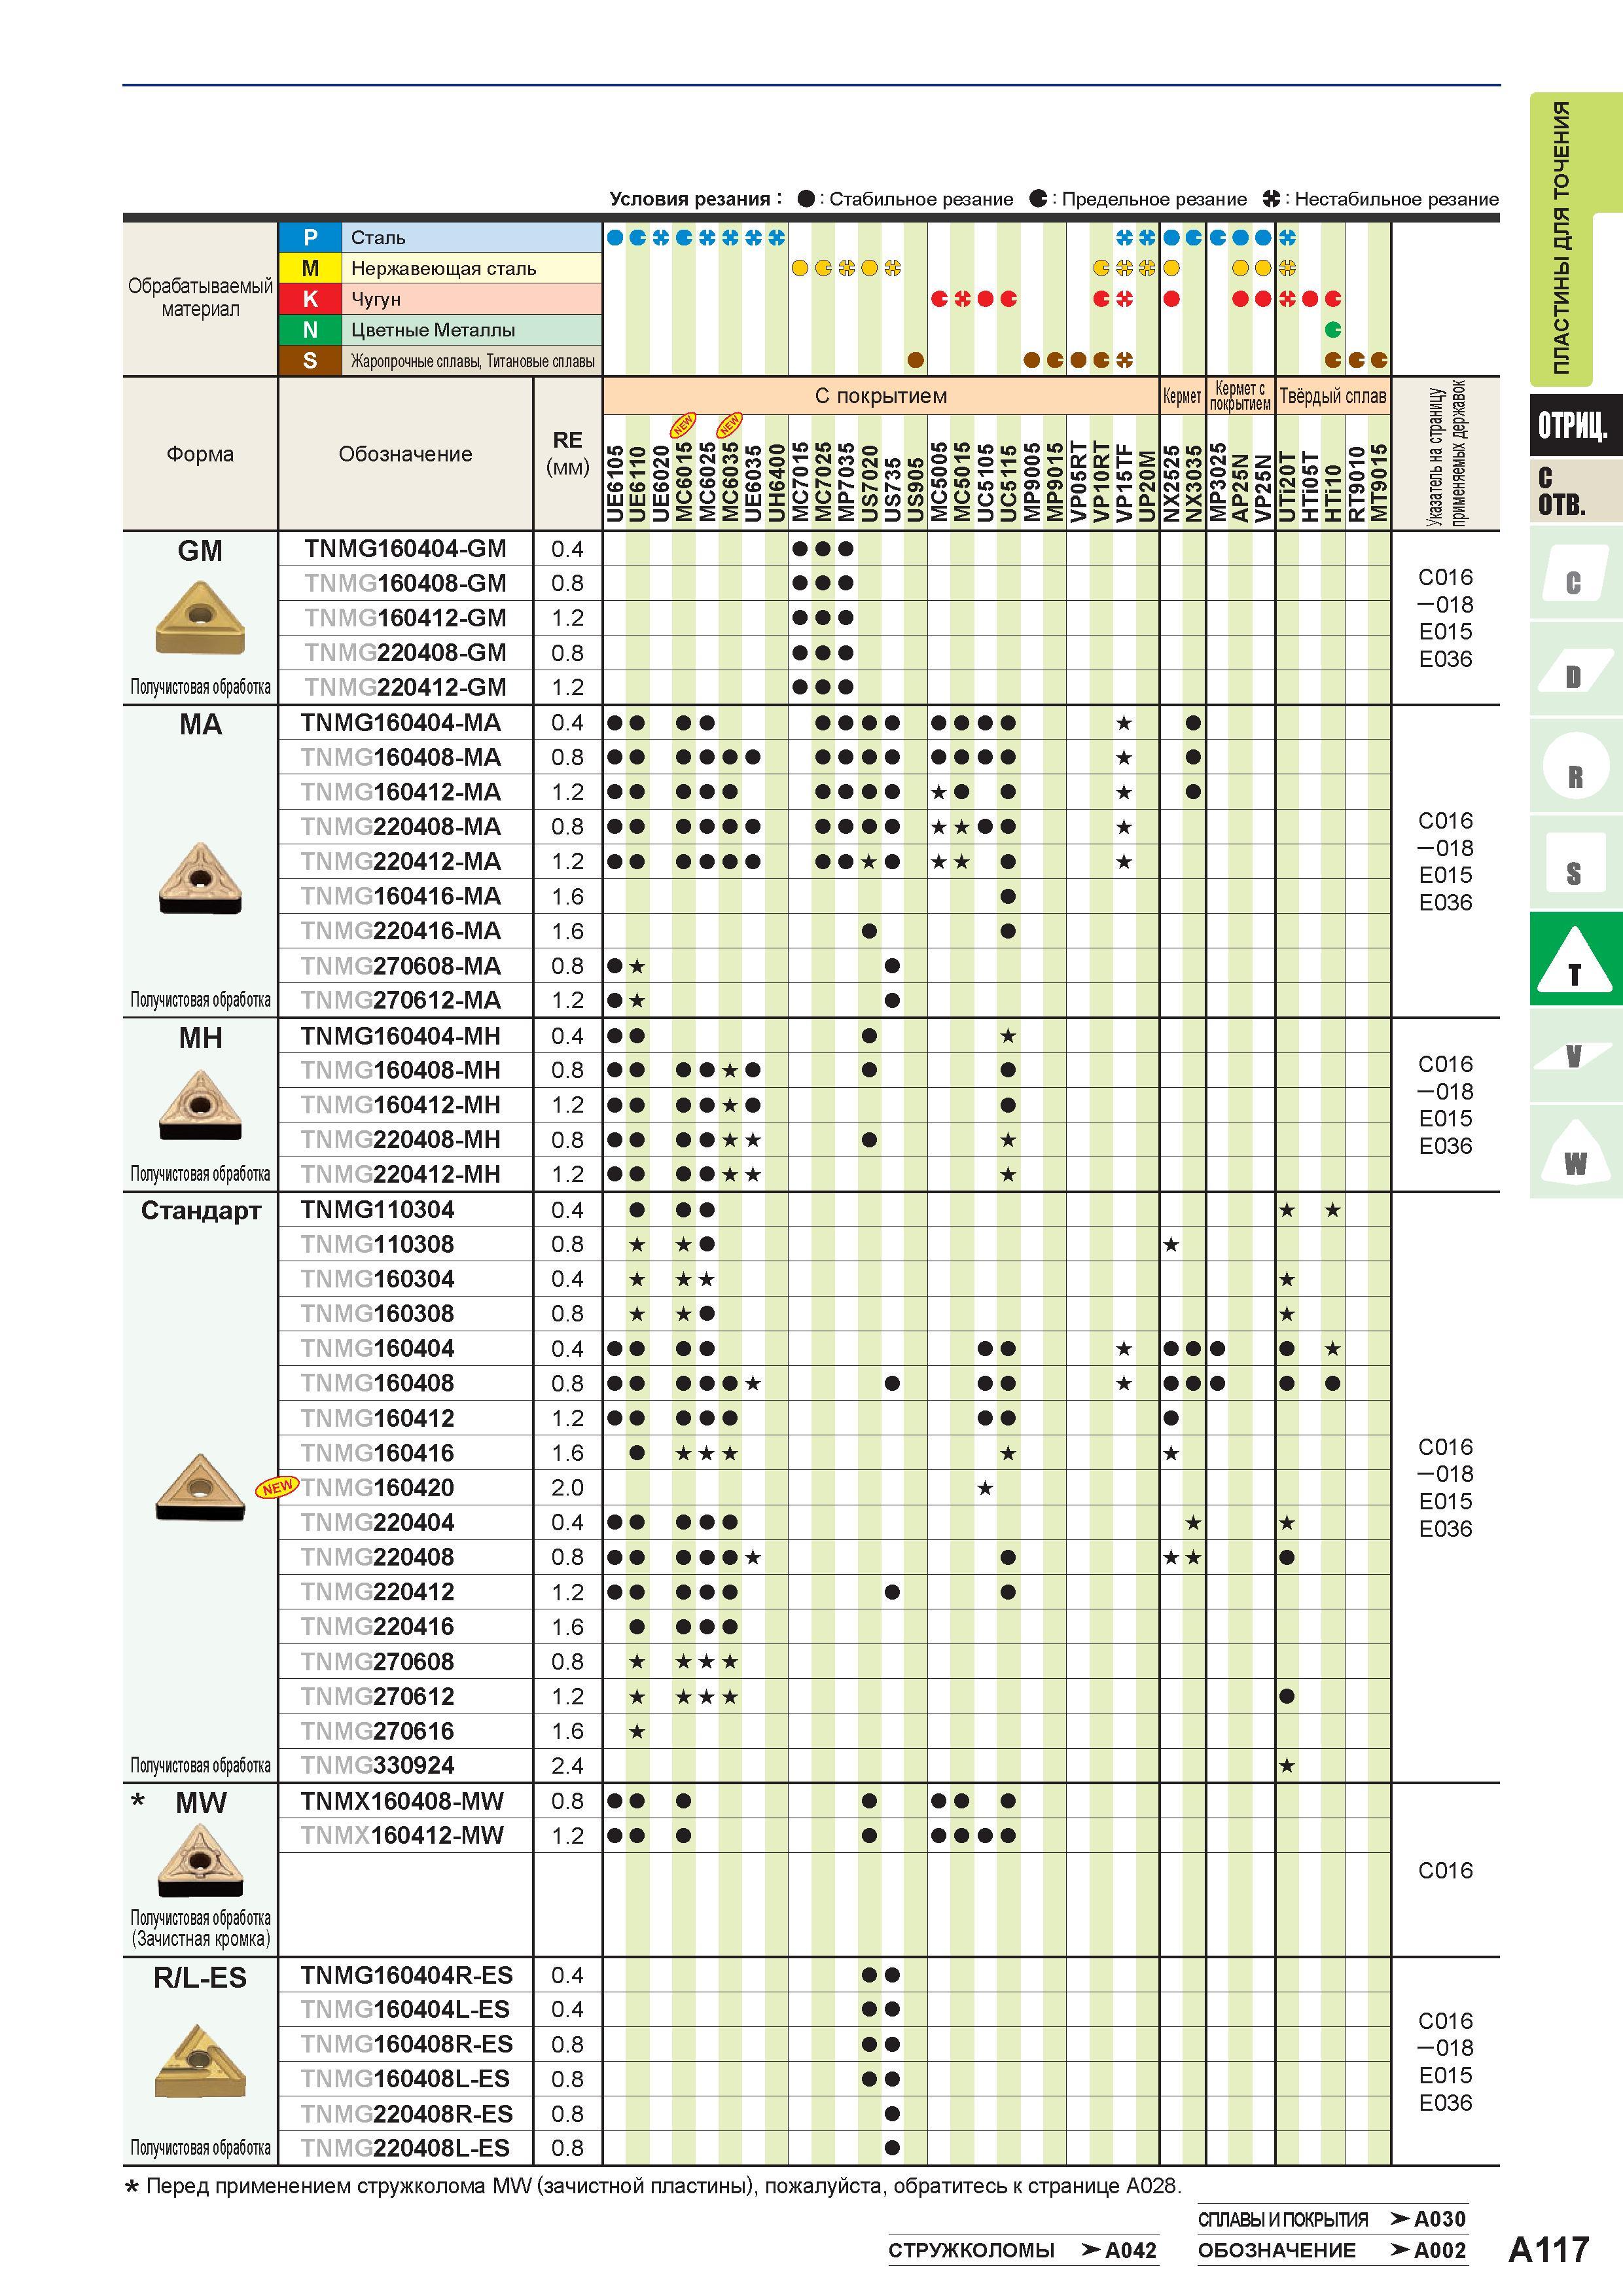
Task: Select the W insert shape tab
Action: coord(1575,1152)
